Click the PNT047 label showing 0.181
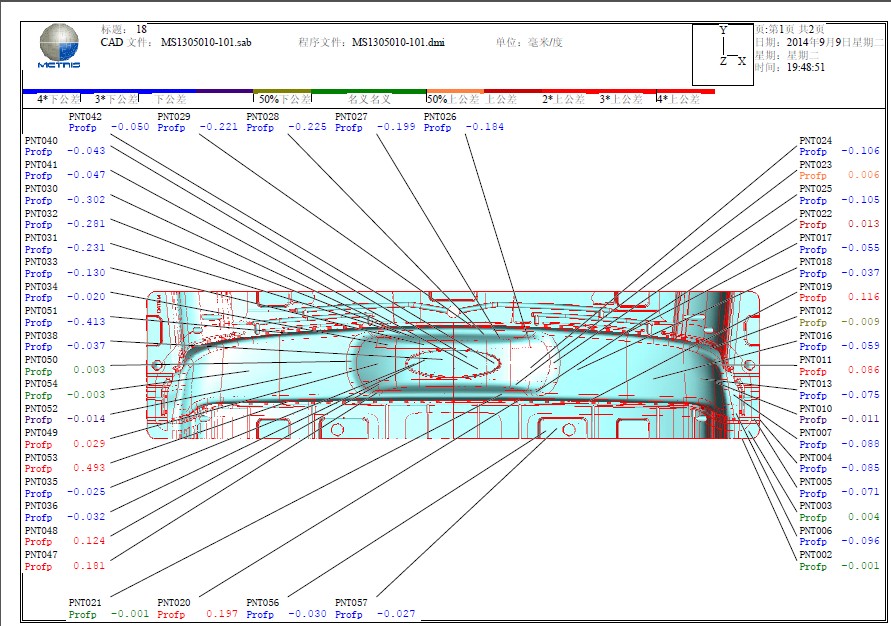The image size is (891, 626). (x=65, y=560)
